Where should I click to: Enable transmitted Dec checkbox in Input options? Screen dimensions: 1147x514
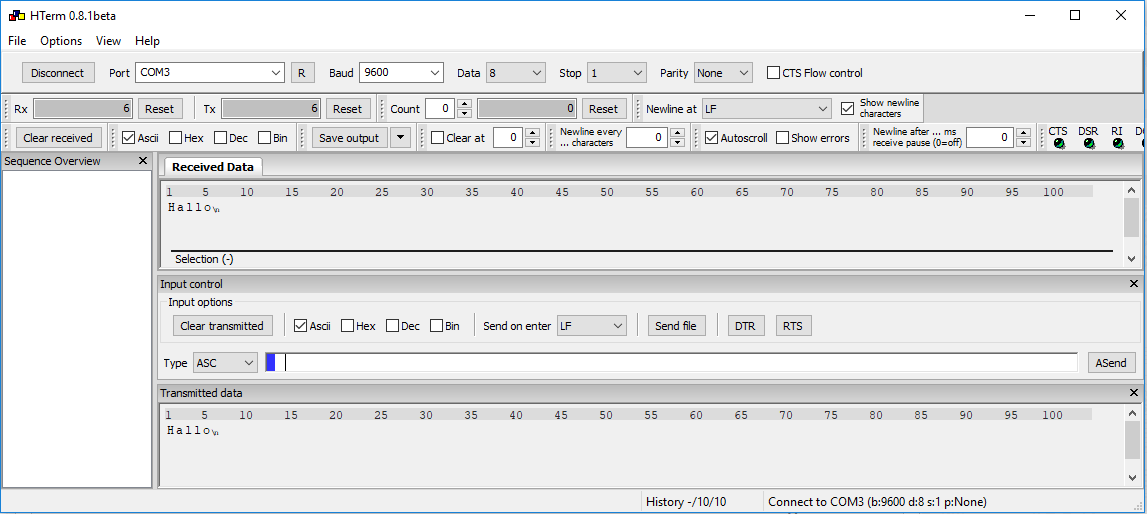click(x=392, y=325)
